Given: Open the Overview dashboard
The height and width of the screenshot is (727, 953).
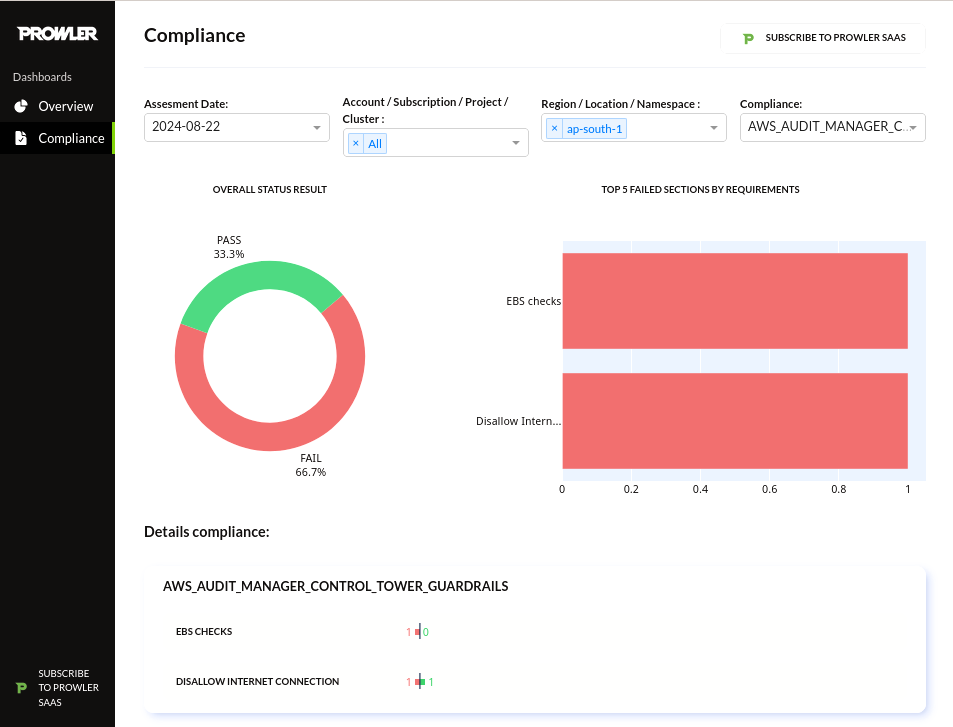Looking at the screenshot, I should (57, 106).
